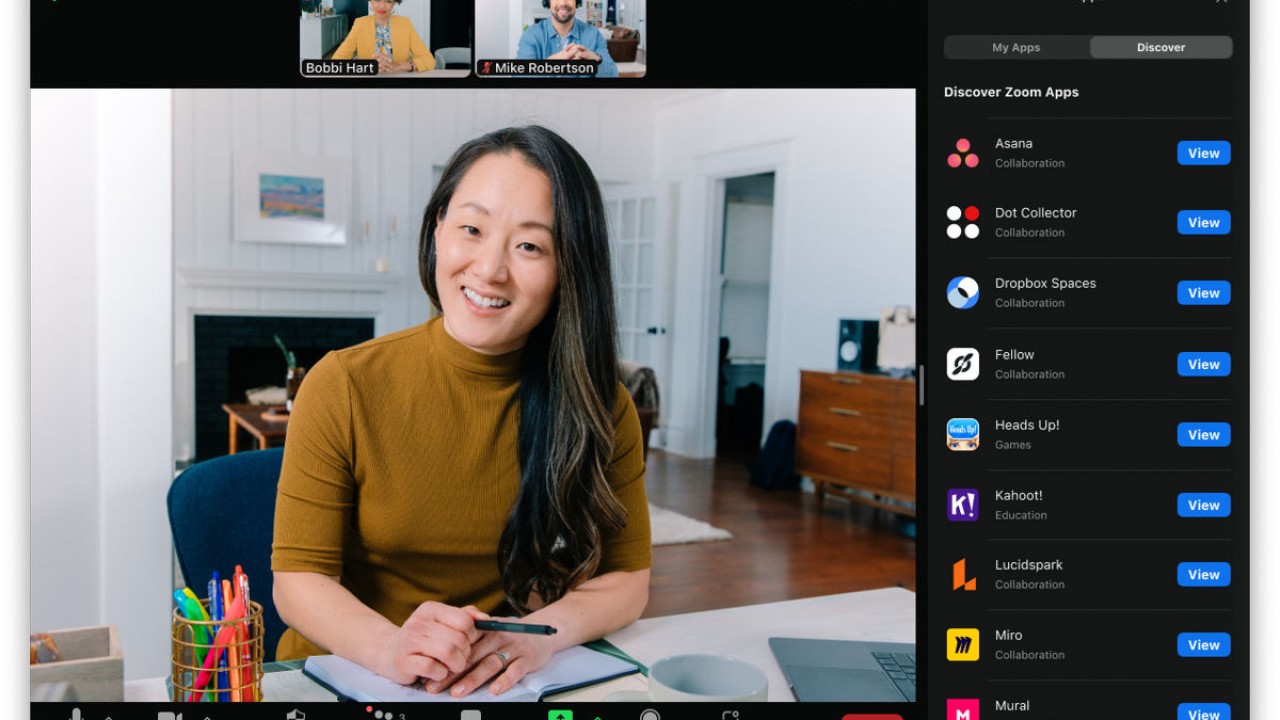Select the Miro app icon

[962, 645]
